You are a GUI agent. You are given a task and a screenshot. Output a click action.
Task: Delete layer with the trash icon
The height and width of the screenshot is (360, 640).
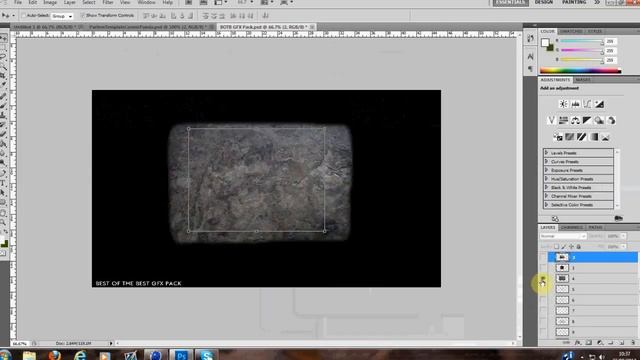(633, 343)
